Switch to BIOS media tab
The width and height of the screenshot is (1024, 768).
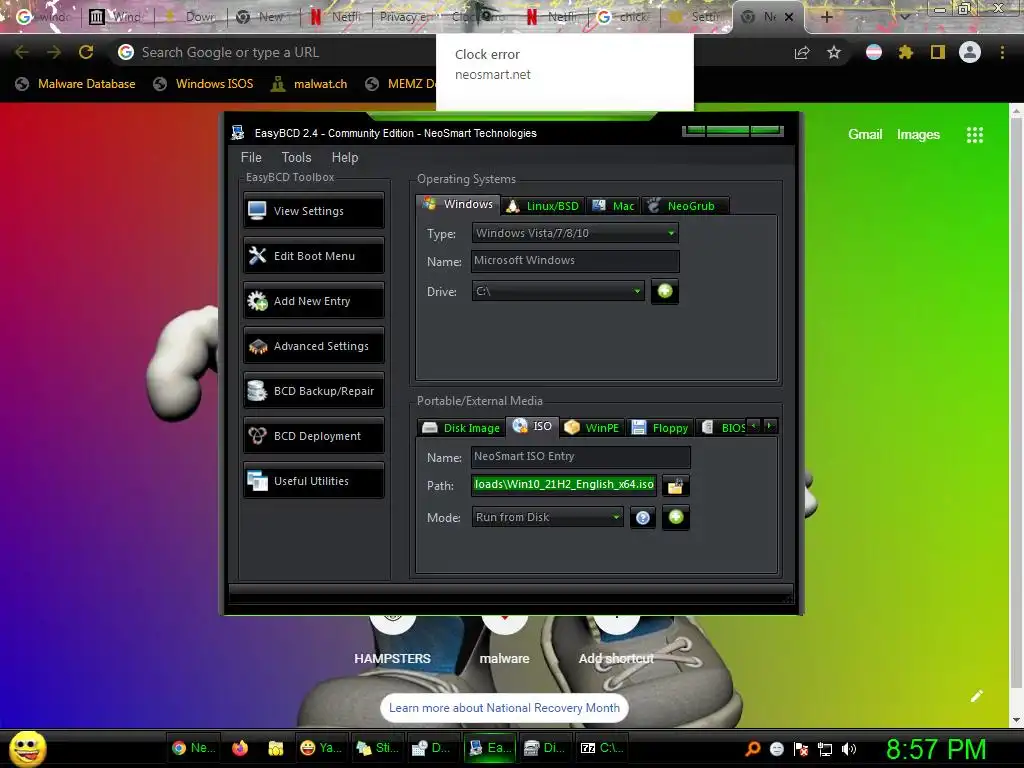(x=724, y=428)
